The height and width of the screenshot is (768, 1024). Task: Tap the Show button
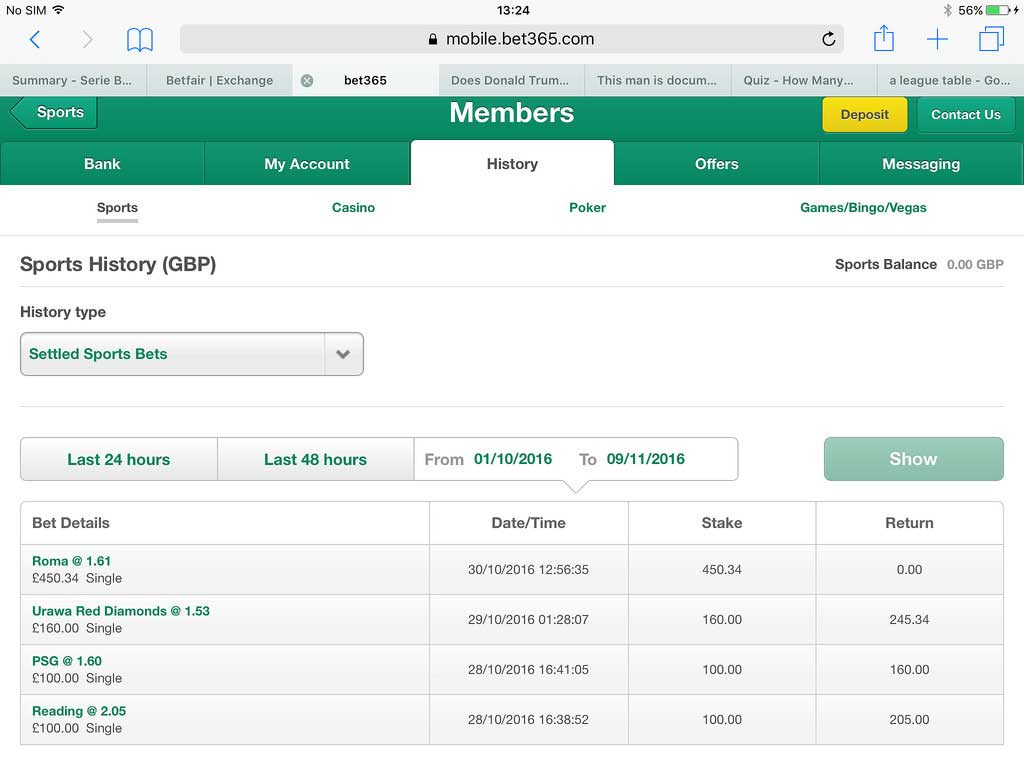913,459
